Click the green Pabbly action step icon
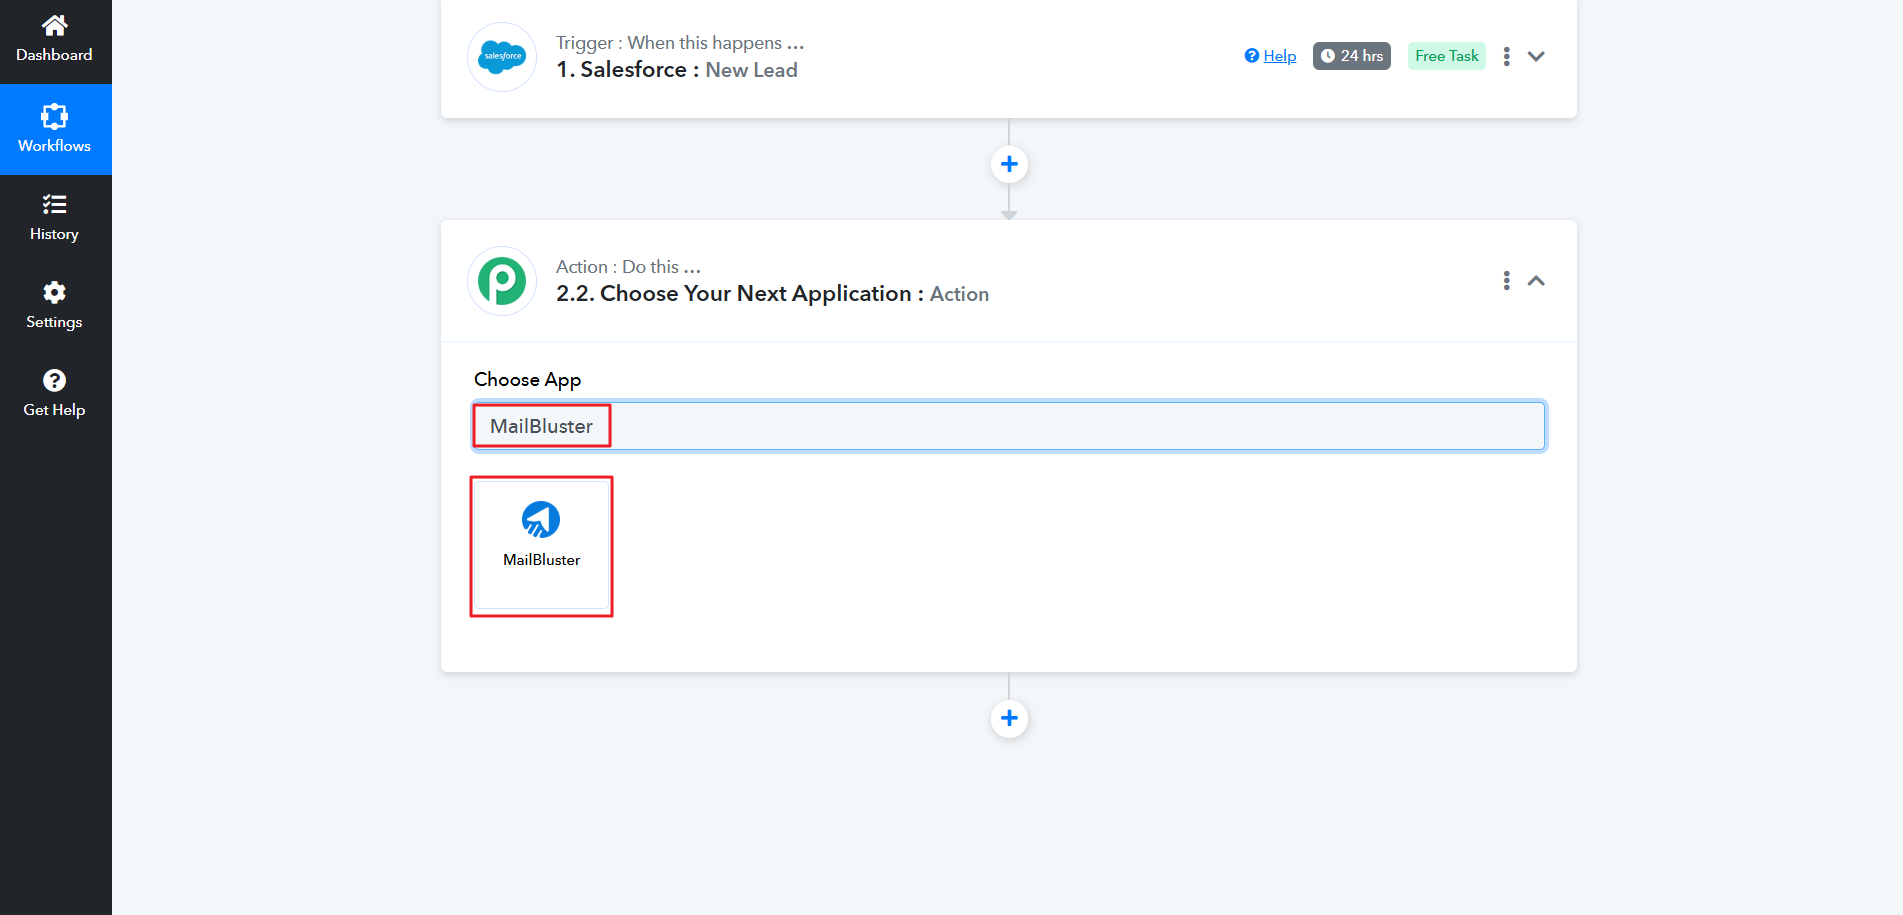Image resolution: width=1903 pixels, height=915 pixels. pos(502,281)
